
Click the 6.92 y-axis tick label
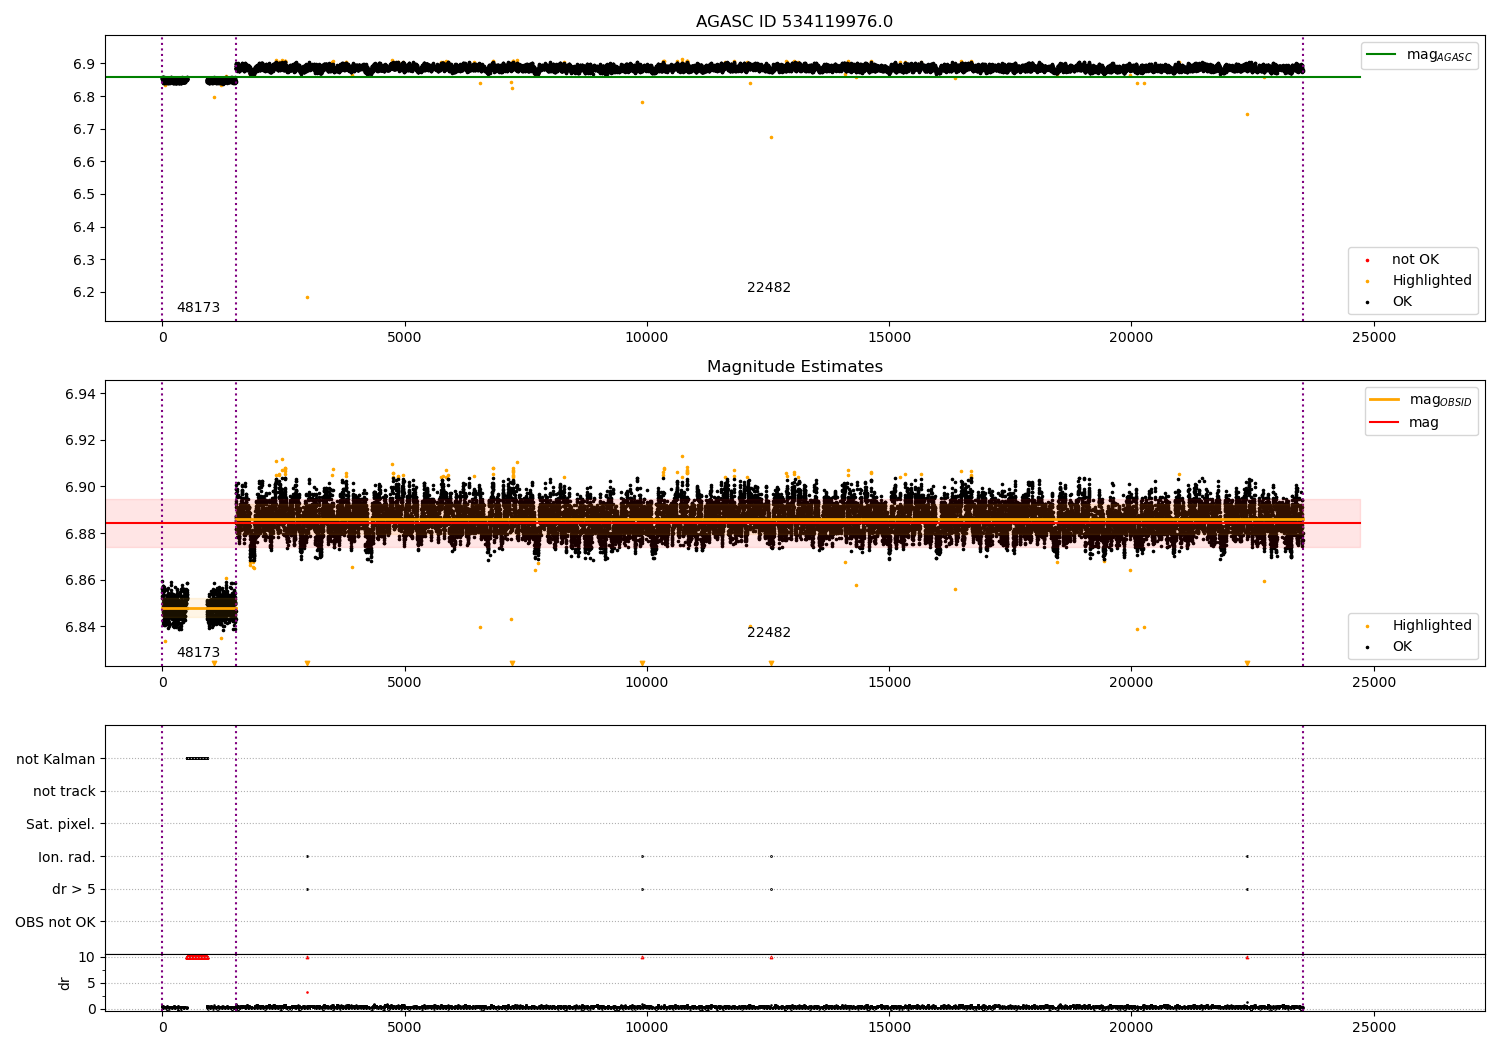(80, 441)
